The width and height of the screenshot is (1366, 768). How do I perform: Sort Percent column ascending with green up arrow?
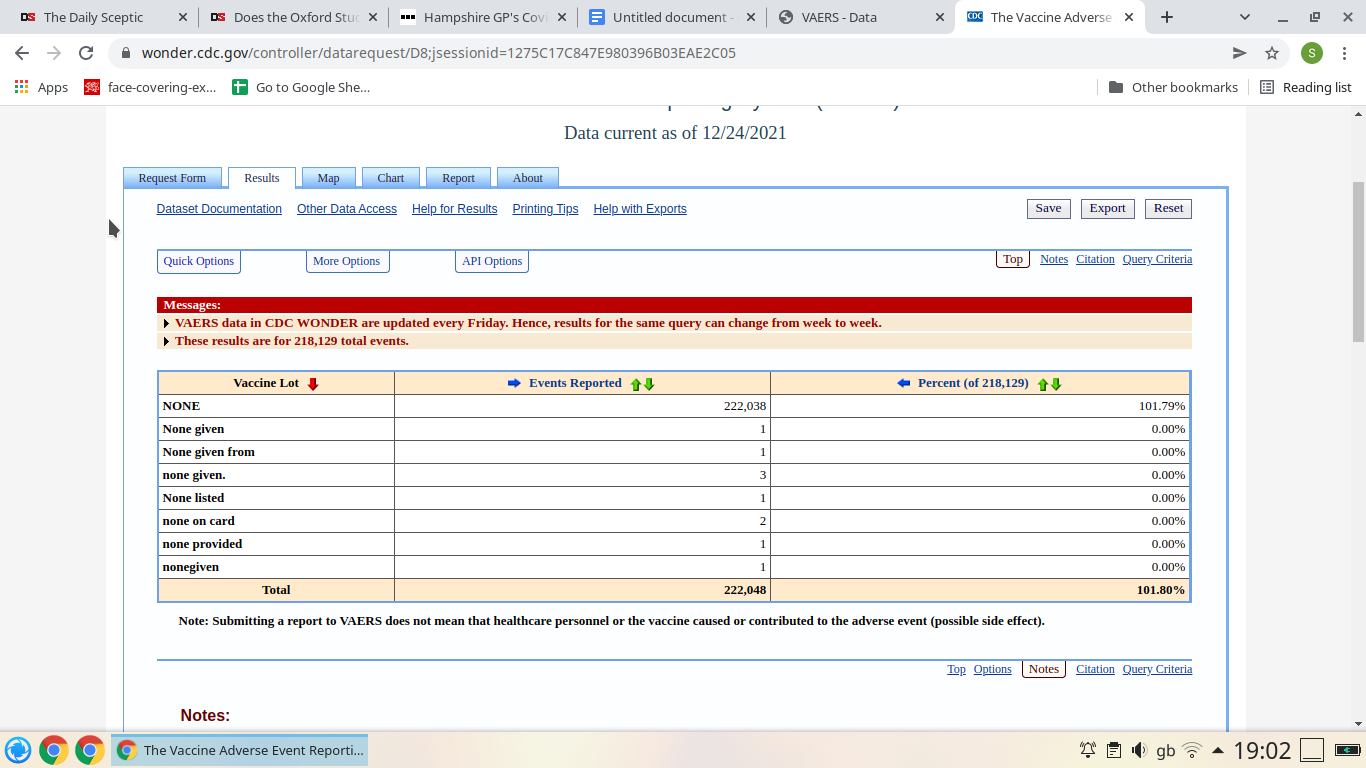coord(1043,384)
